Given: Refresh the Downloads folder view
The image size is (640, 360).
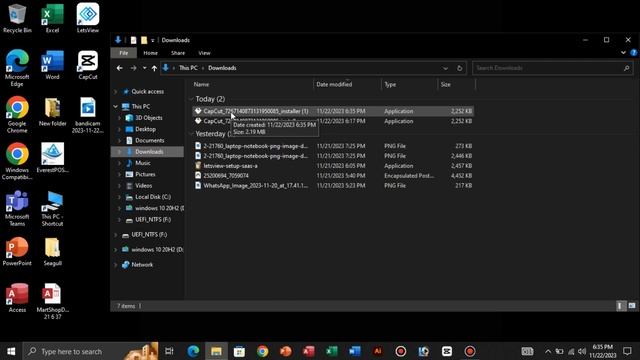Looking at the screenshot, I should point(459,68).
